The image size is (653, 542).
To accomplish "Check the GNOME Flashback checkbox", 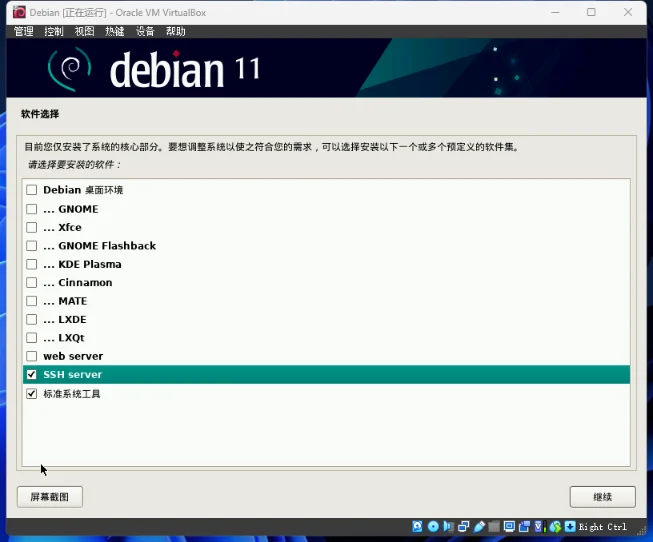I will tap(32, 246).
